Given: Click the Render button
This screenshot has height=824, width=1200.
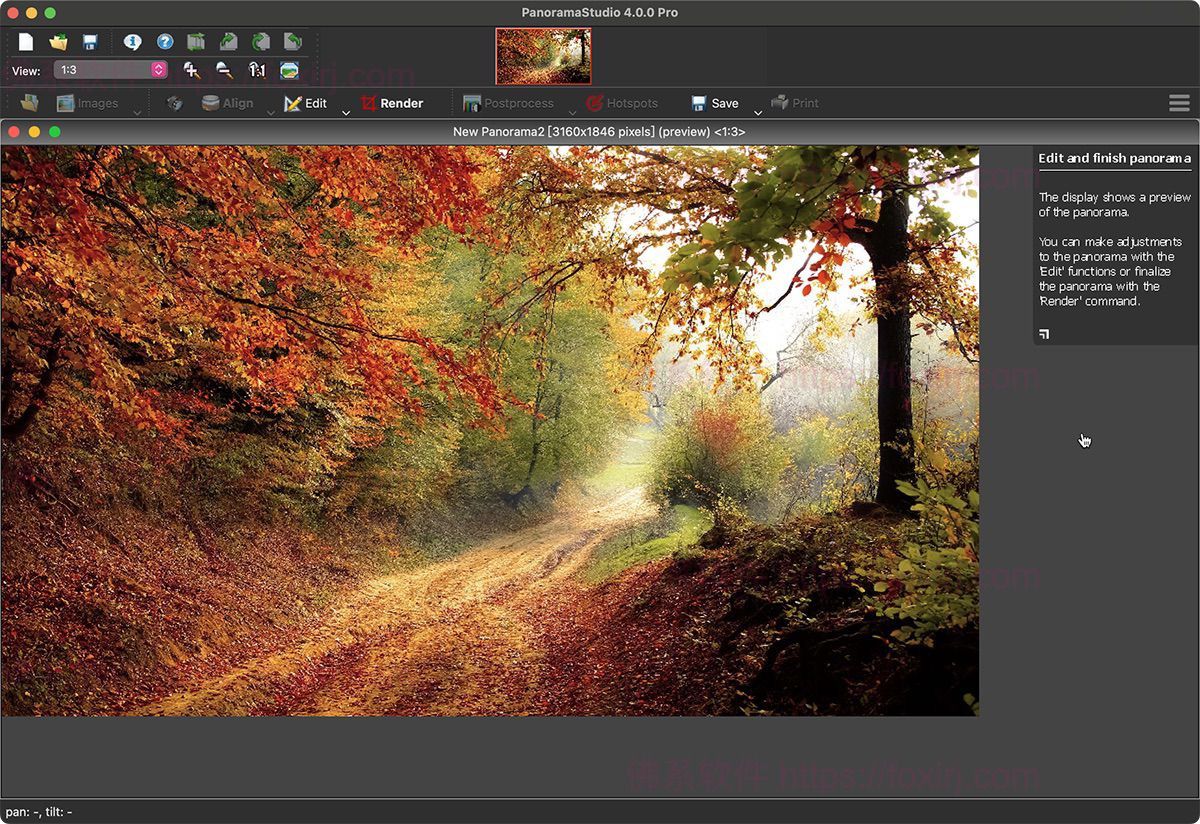Looking at the screenshot, I should (392, 103).
